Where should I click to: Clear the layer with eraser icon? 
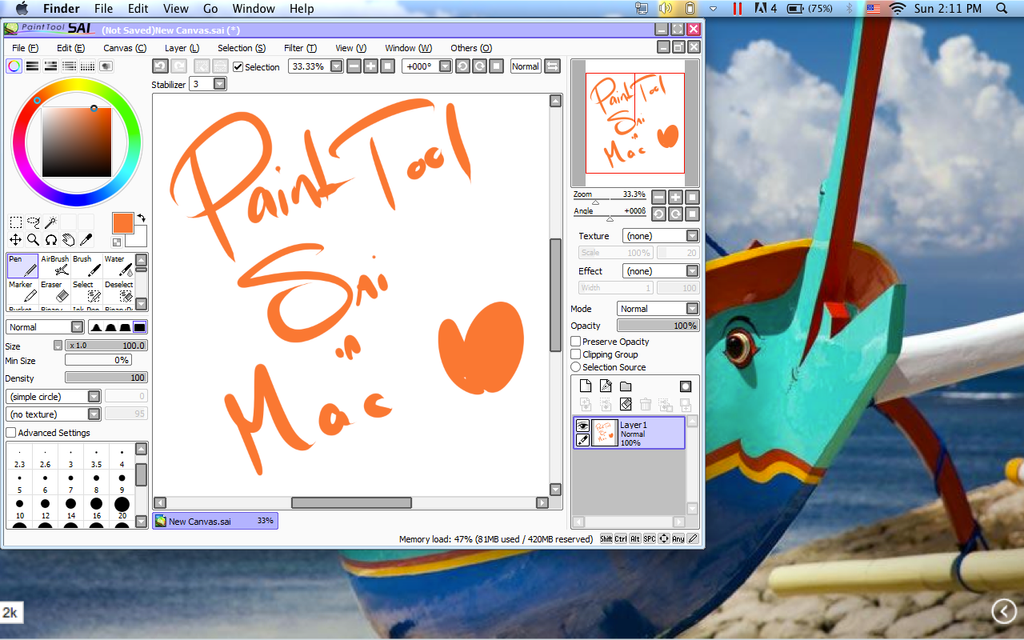click(x=626, y=405)
